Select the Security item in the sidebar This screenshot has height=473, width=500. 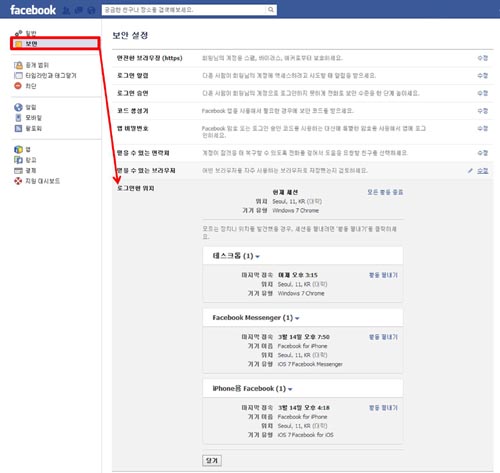(x=55, y=44)
